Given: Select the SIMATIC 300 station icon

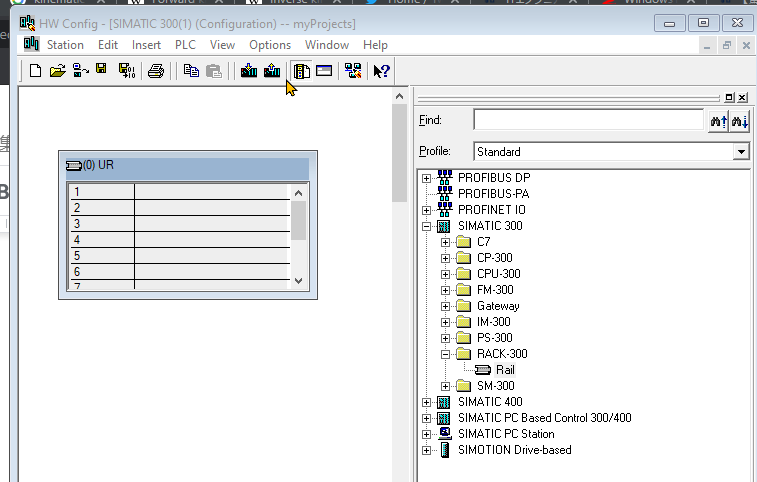Looking at the screenshot, I should [444, 226].
